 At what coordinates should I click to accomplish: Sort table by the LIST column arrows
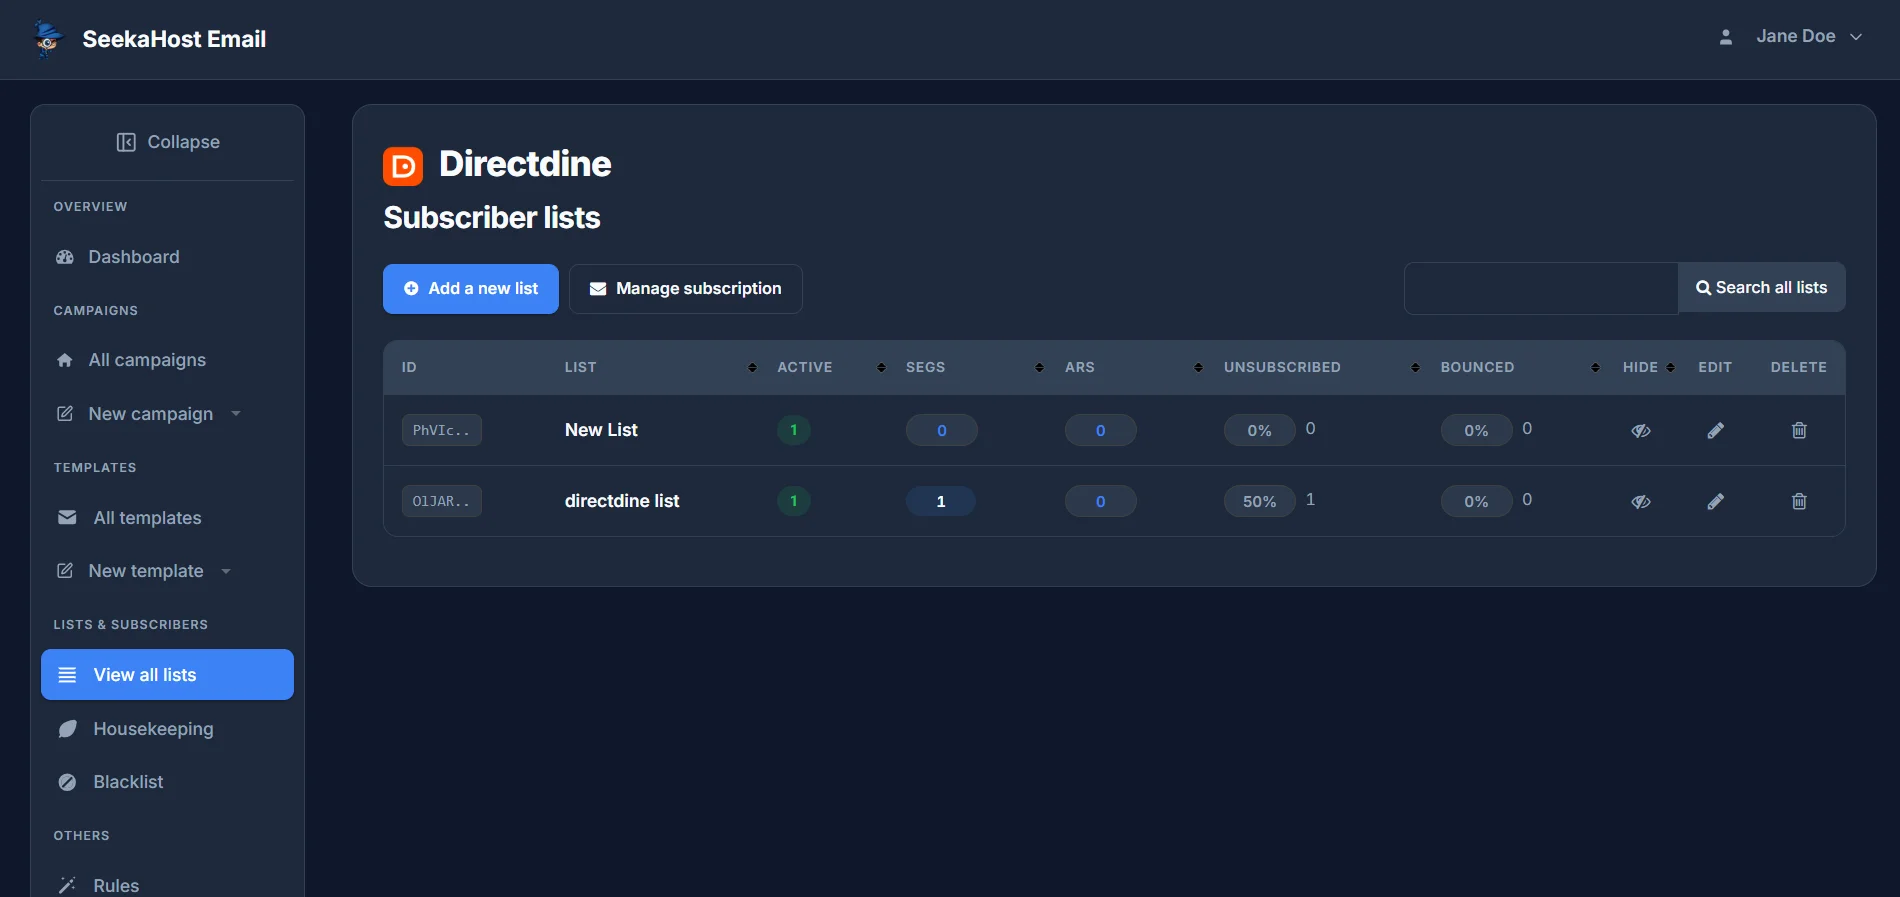752,368
